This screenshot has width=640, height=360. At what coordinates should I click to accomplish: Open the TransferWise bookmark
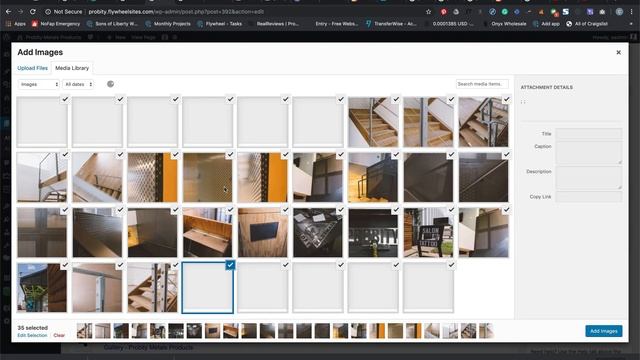coord(391,24)
